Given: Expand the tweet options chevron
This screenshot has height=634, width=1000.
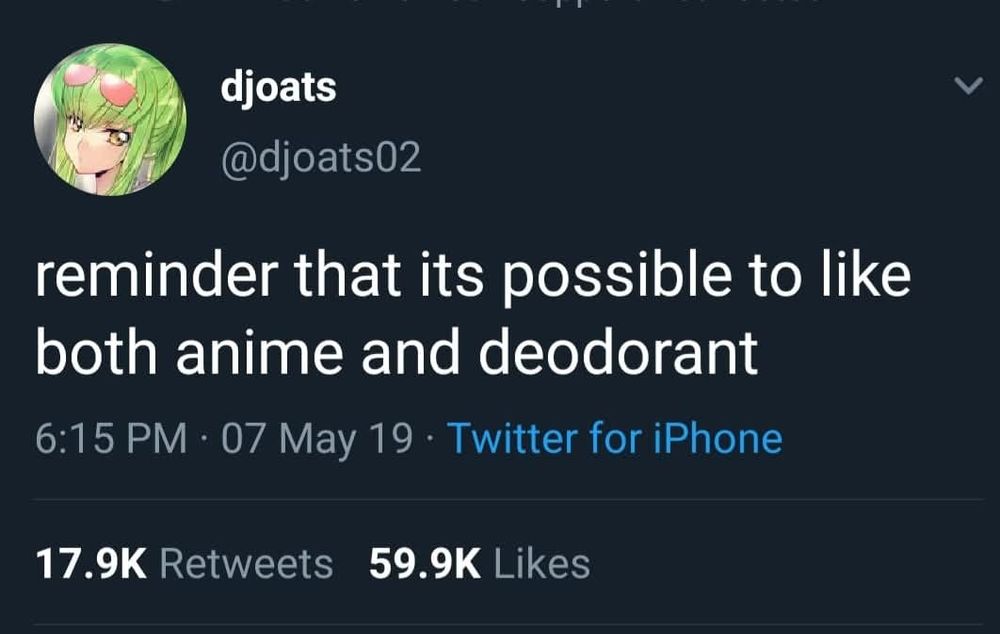Looking at the screenshot, I should [968, 86].
